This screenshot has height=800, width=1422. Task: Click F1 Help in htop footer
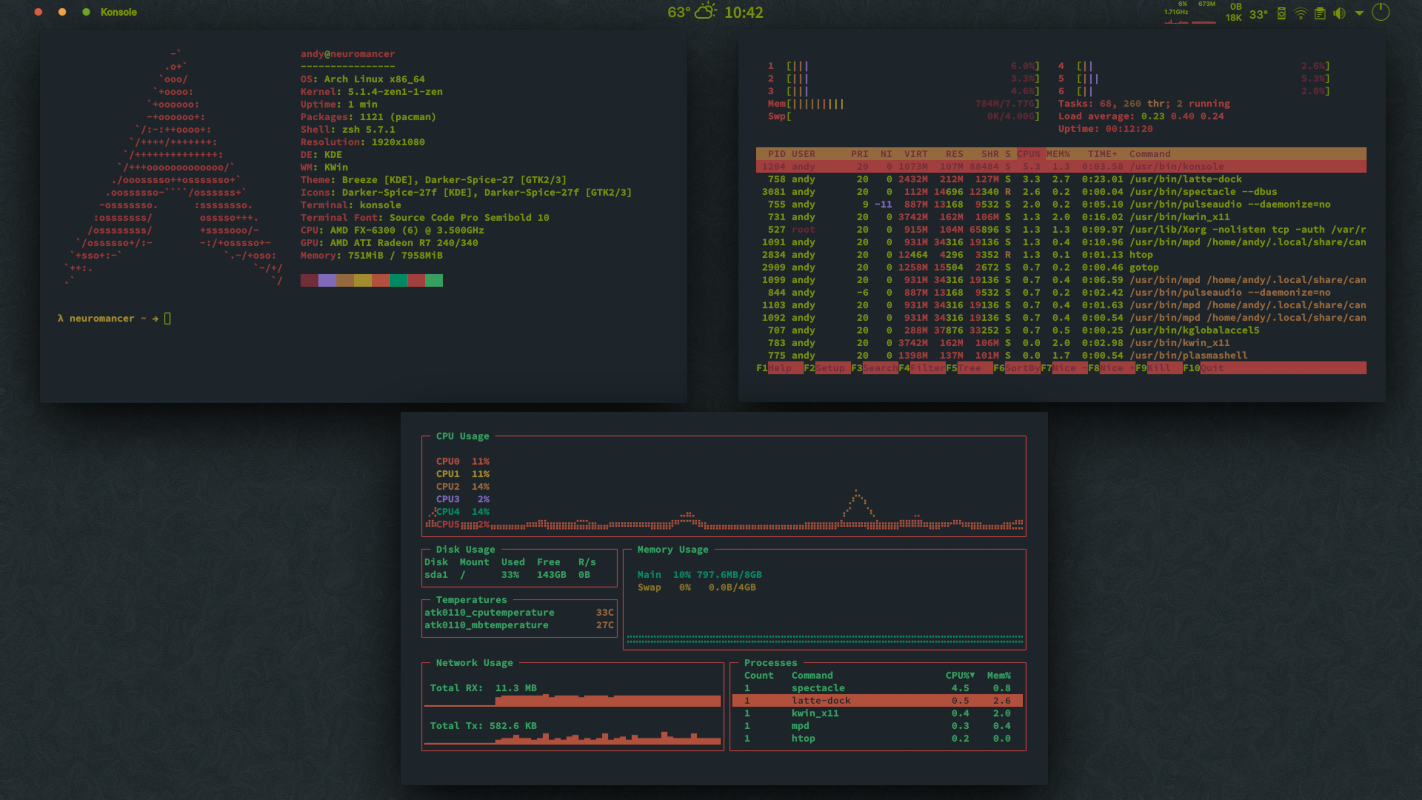point(780,368)
